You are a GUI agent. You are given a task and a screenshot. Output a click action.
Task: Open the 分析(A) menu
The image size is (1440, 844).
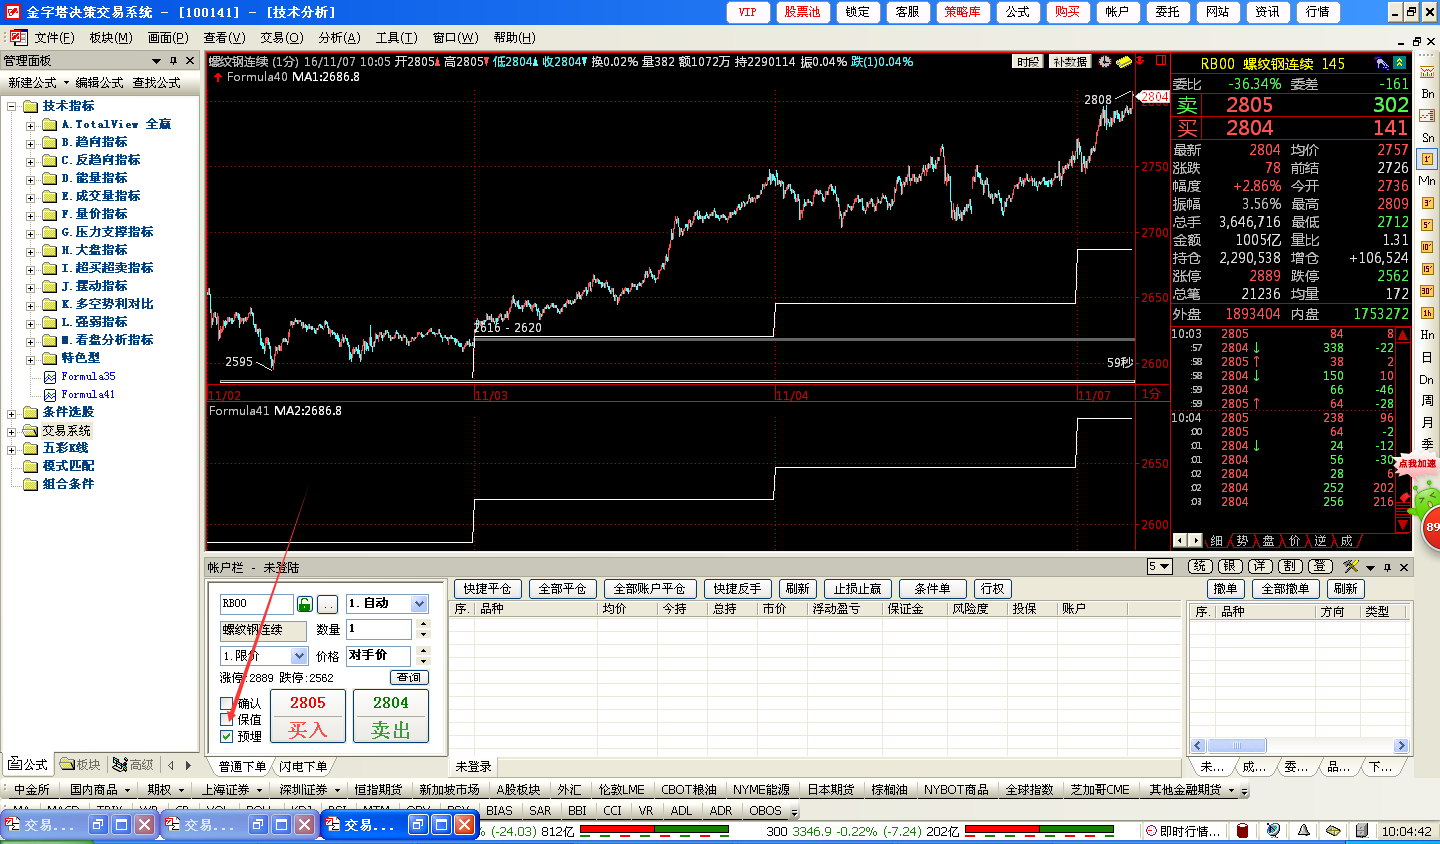click(339, 38)
